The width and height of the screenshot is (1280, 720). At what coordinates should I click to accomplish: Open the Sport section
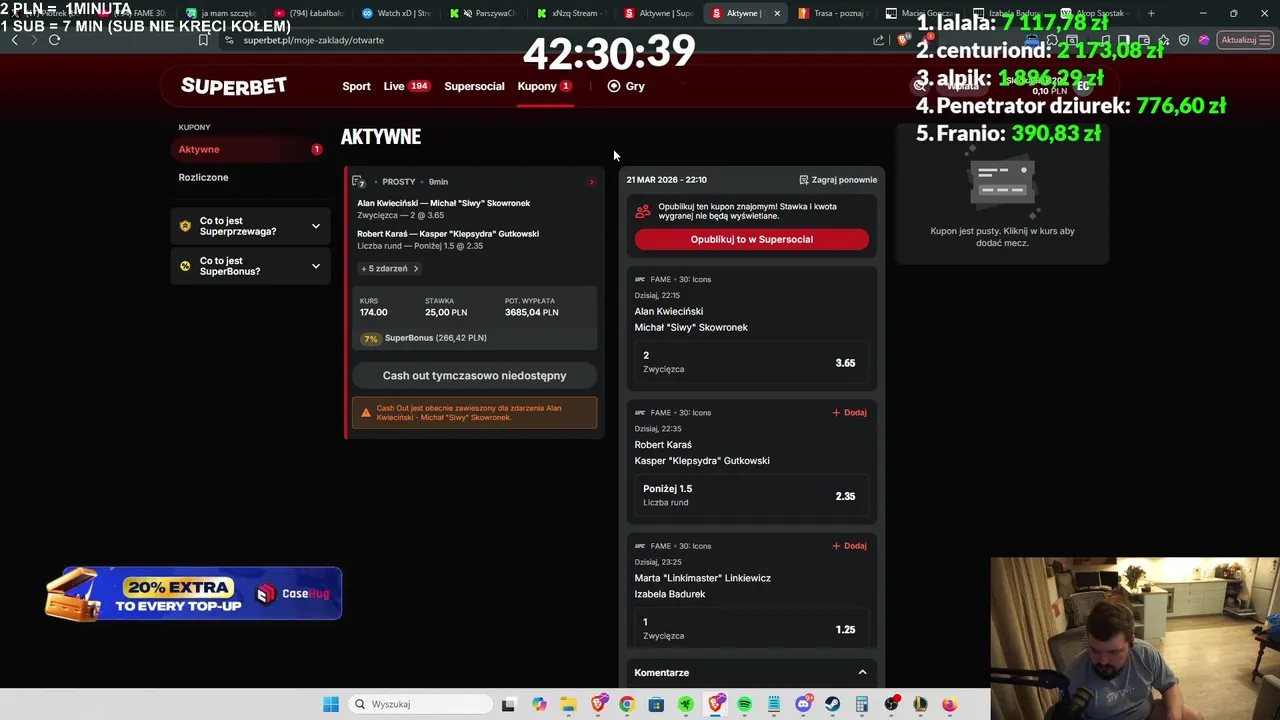(x=356, y=86)
